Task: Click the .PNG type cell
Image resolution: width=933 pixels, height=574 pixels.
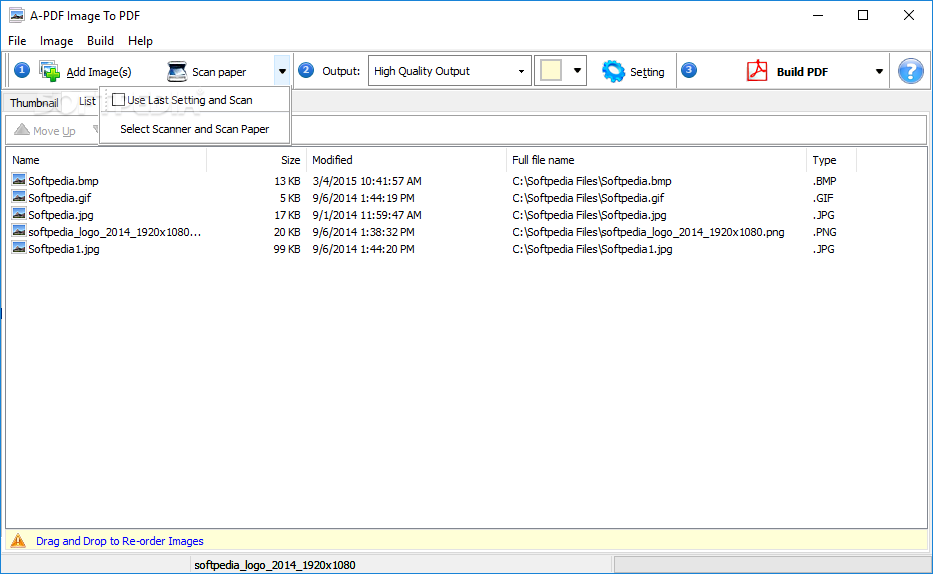Action: pos(824,232)
